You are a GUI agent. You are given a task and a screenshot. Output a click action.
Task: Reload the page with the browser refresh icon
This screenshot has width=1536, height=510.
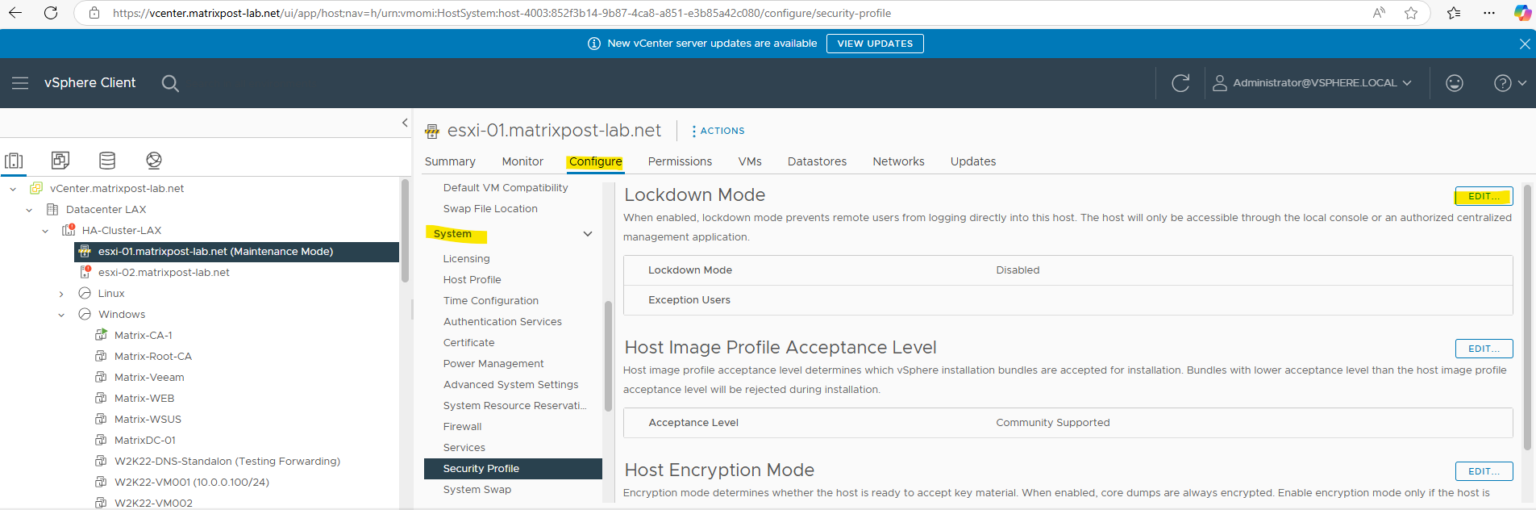[50, 13]
